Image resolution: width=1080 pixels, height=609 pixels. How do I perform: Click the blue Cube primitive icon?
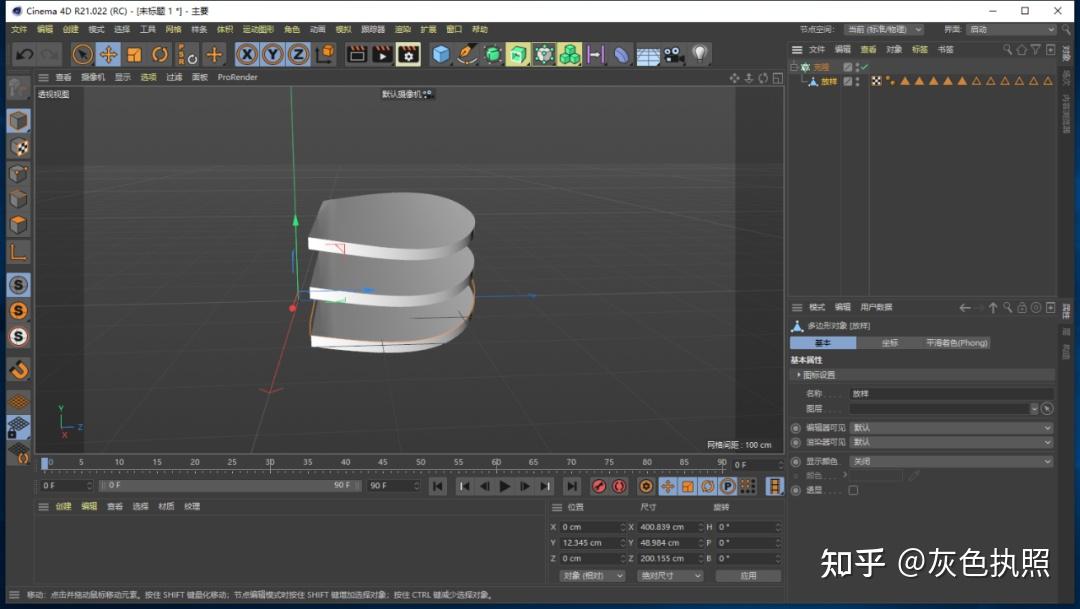click(x=441, y=55)
